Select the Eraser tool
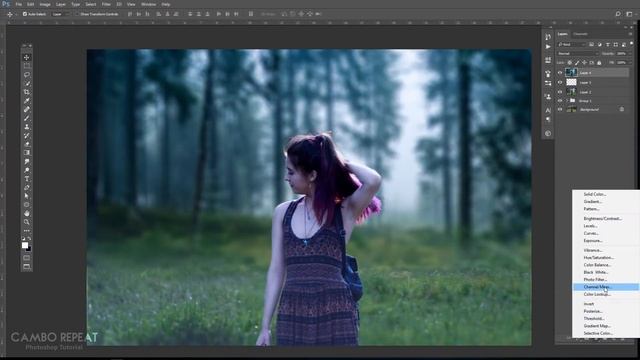 coord(27,144)
